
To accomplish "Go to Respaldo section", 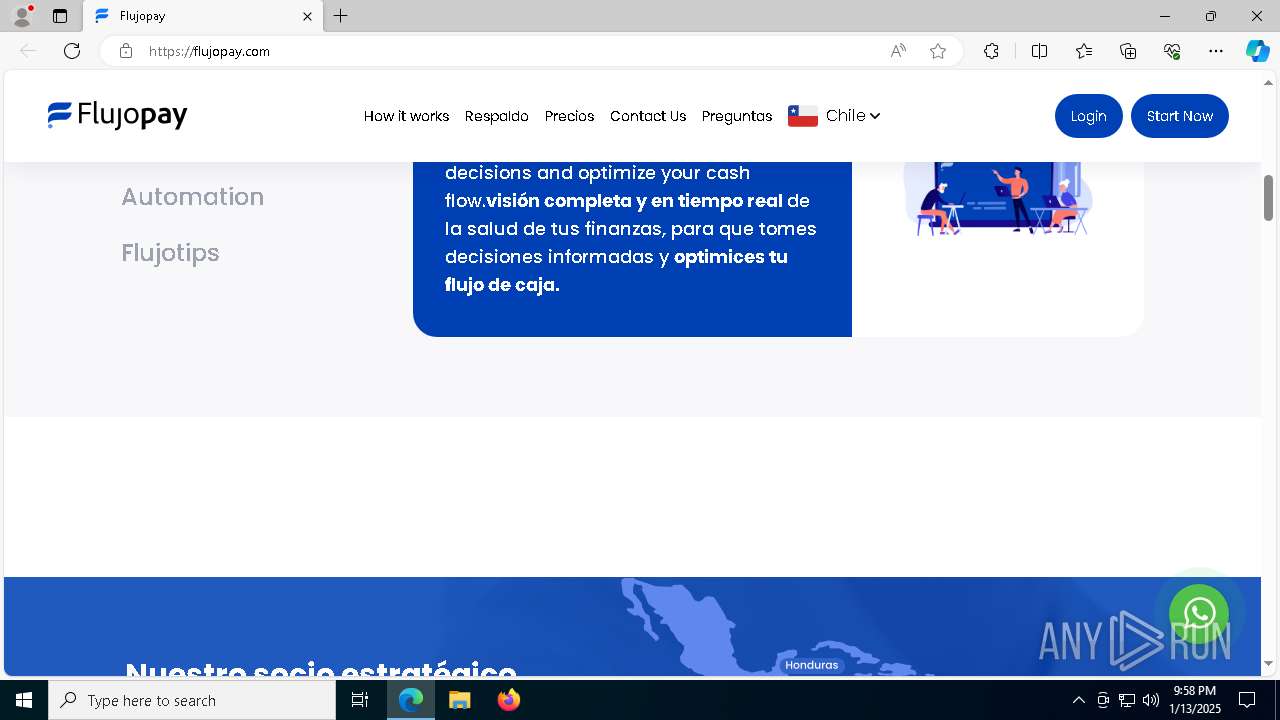I will (497, 116).
